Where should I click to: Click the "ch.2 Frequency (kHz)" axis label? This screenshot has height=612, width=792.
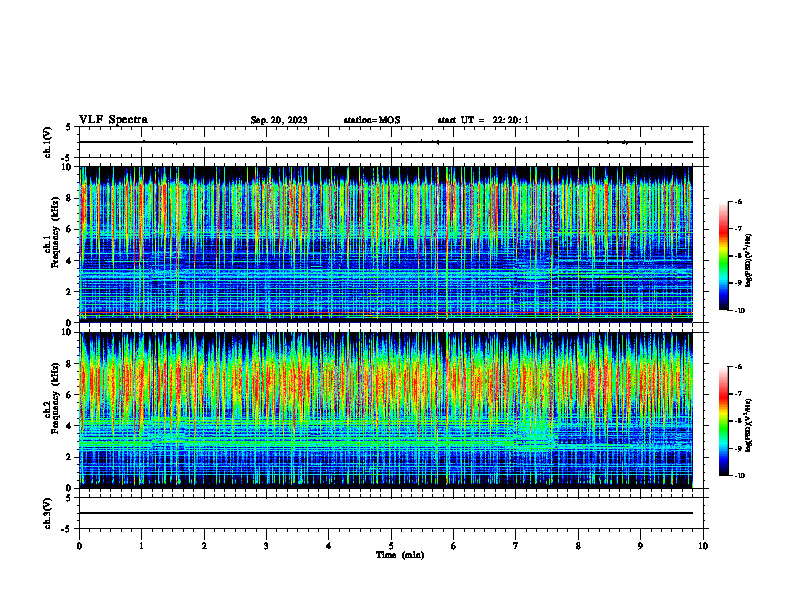(52, 398)
